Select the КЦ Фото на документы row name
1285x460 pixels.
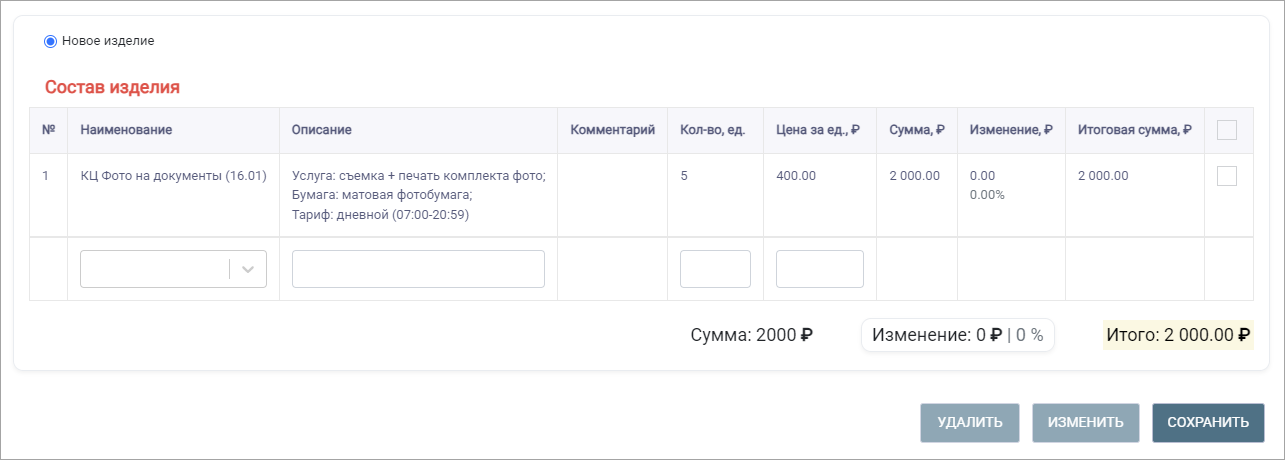point(173,176)
